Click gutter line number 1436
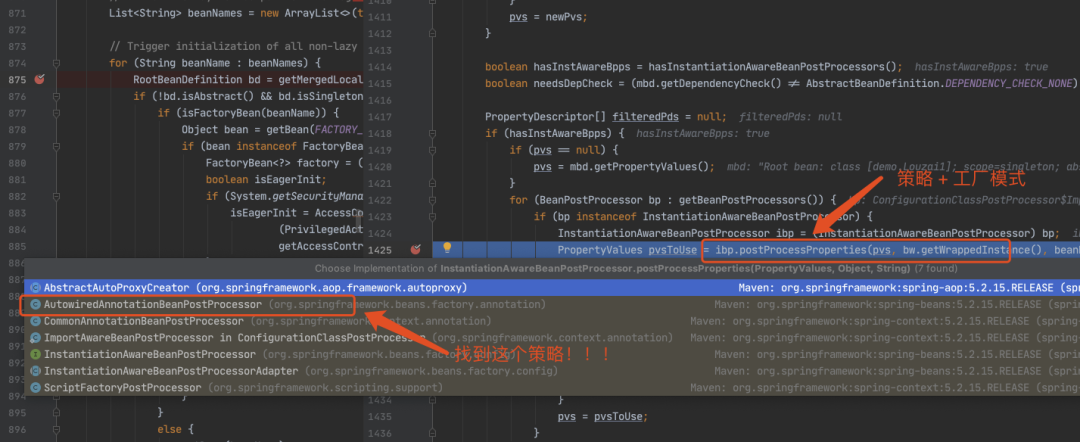Screen dimensions: 1080x442 tap(379, 432)
